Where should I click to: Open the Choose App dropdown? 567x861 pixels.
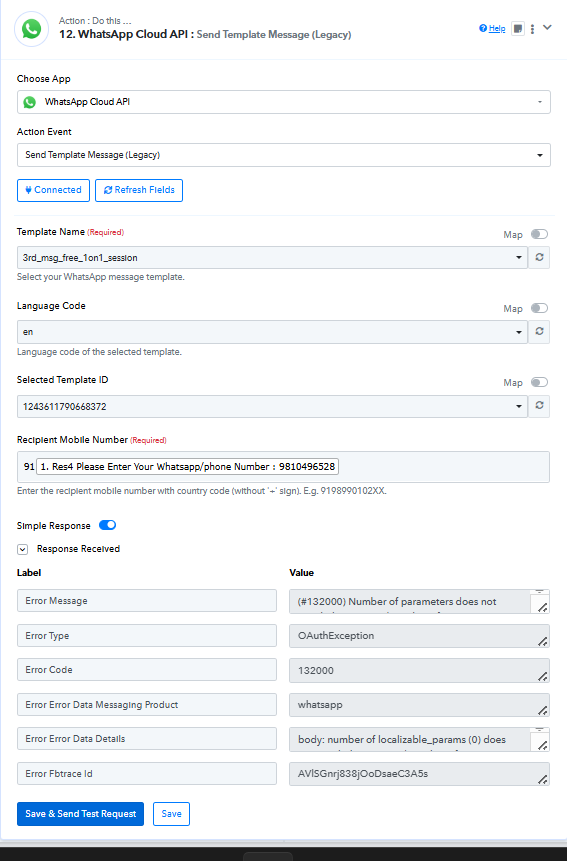click(284, 102)
